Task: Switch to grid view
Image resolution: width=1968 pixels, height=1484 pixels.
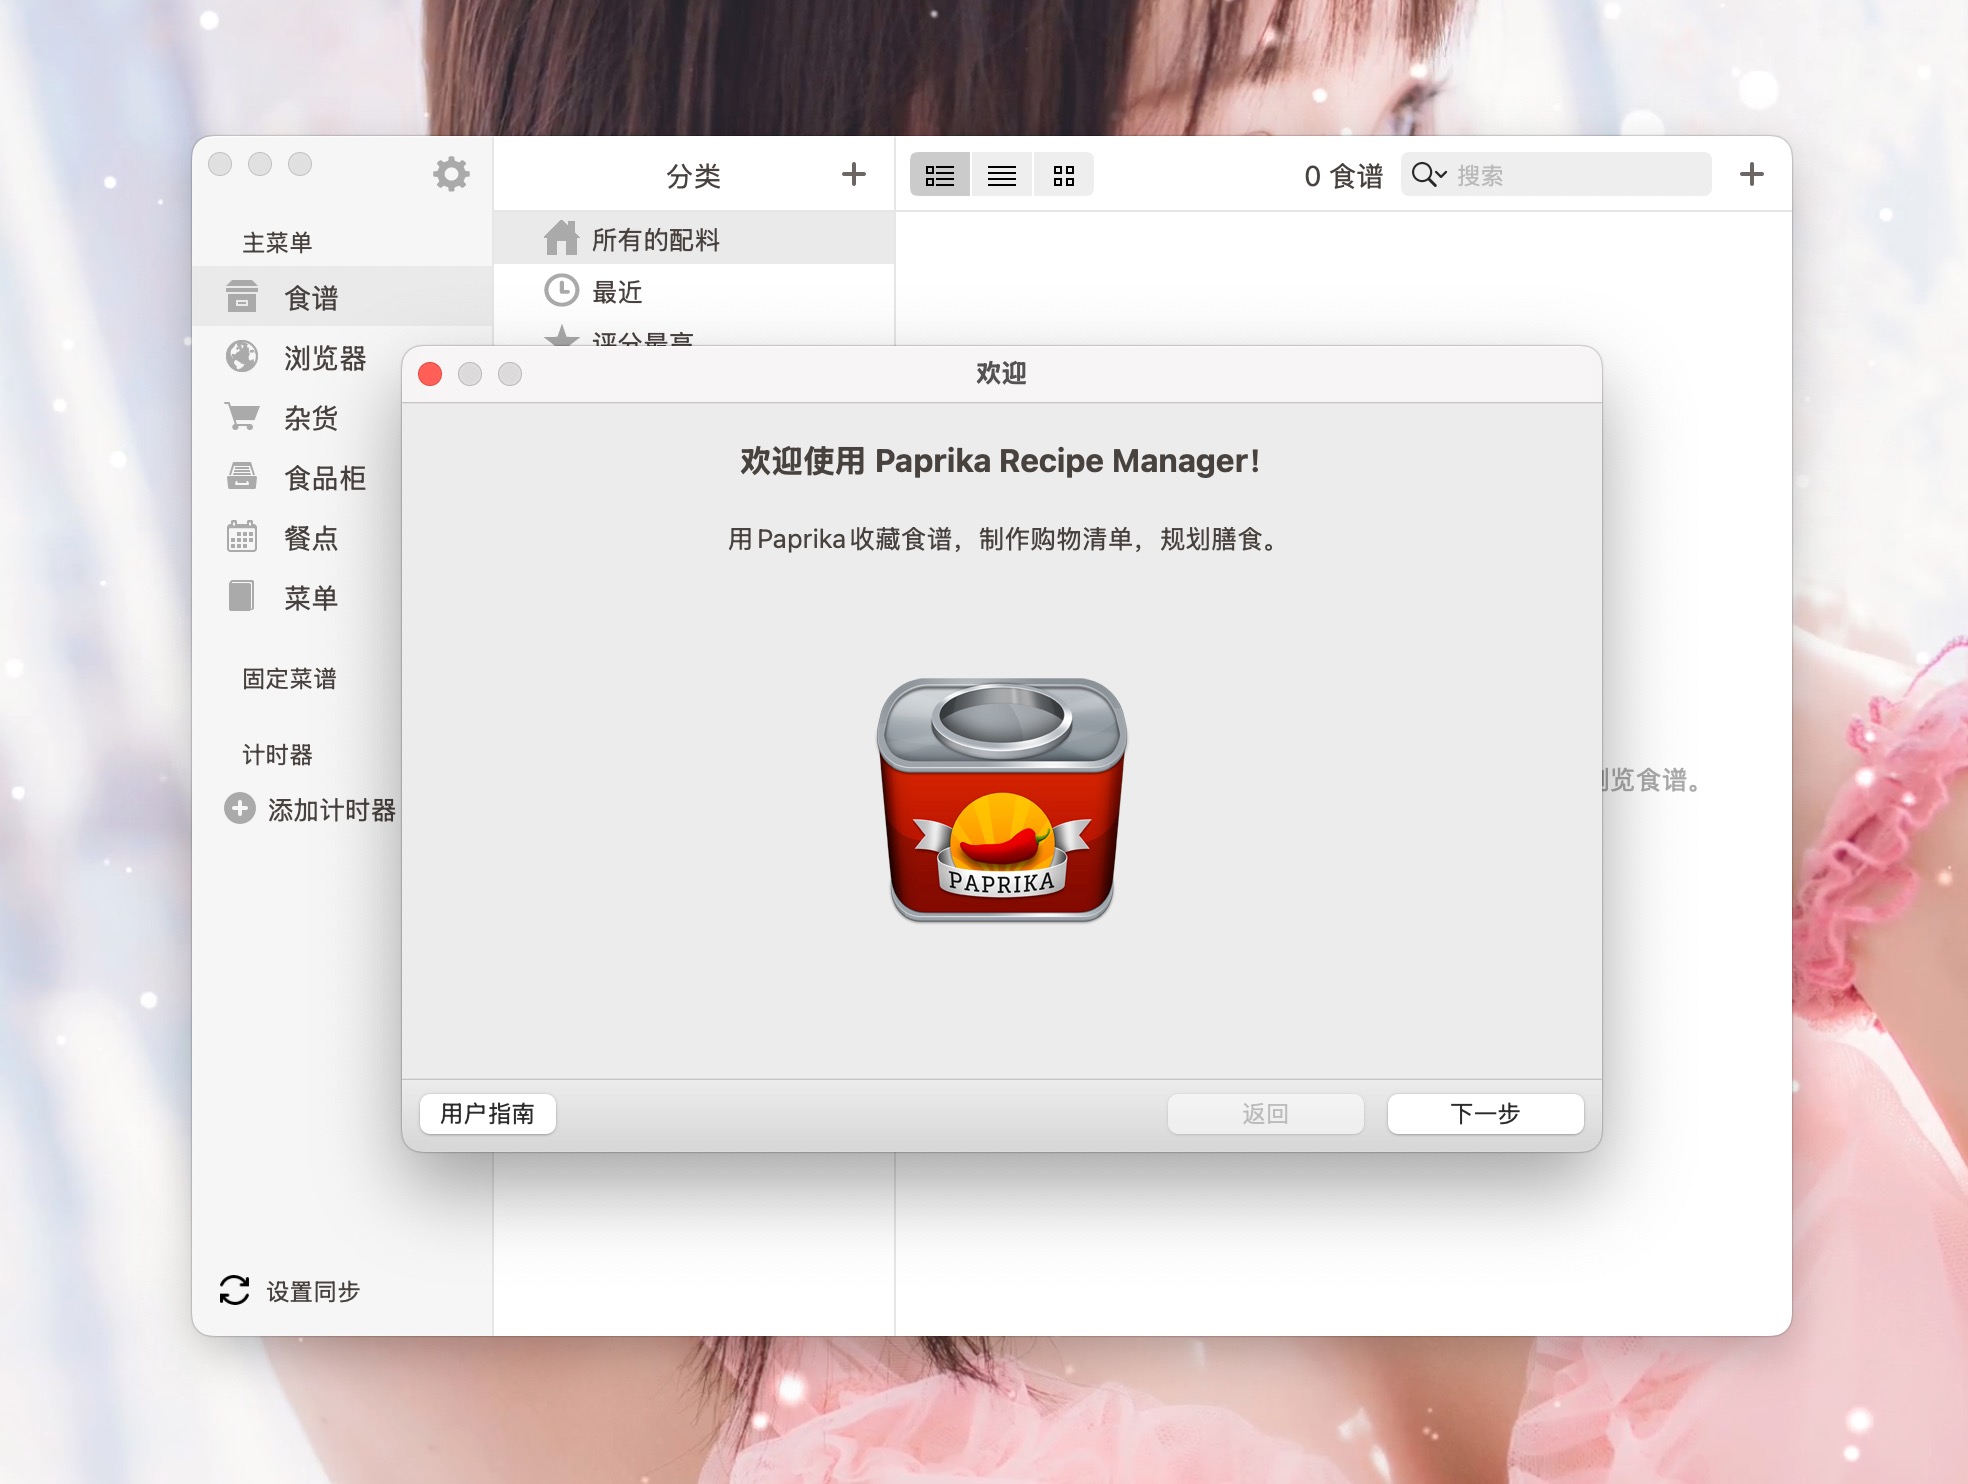Action: tap(1063, 175)
